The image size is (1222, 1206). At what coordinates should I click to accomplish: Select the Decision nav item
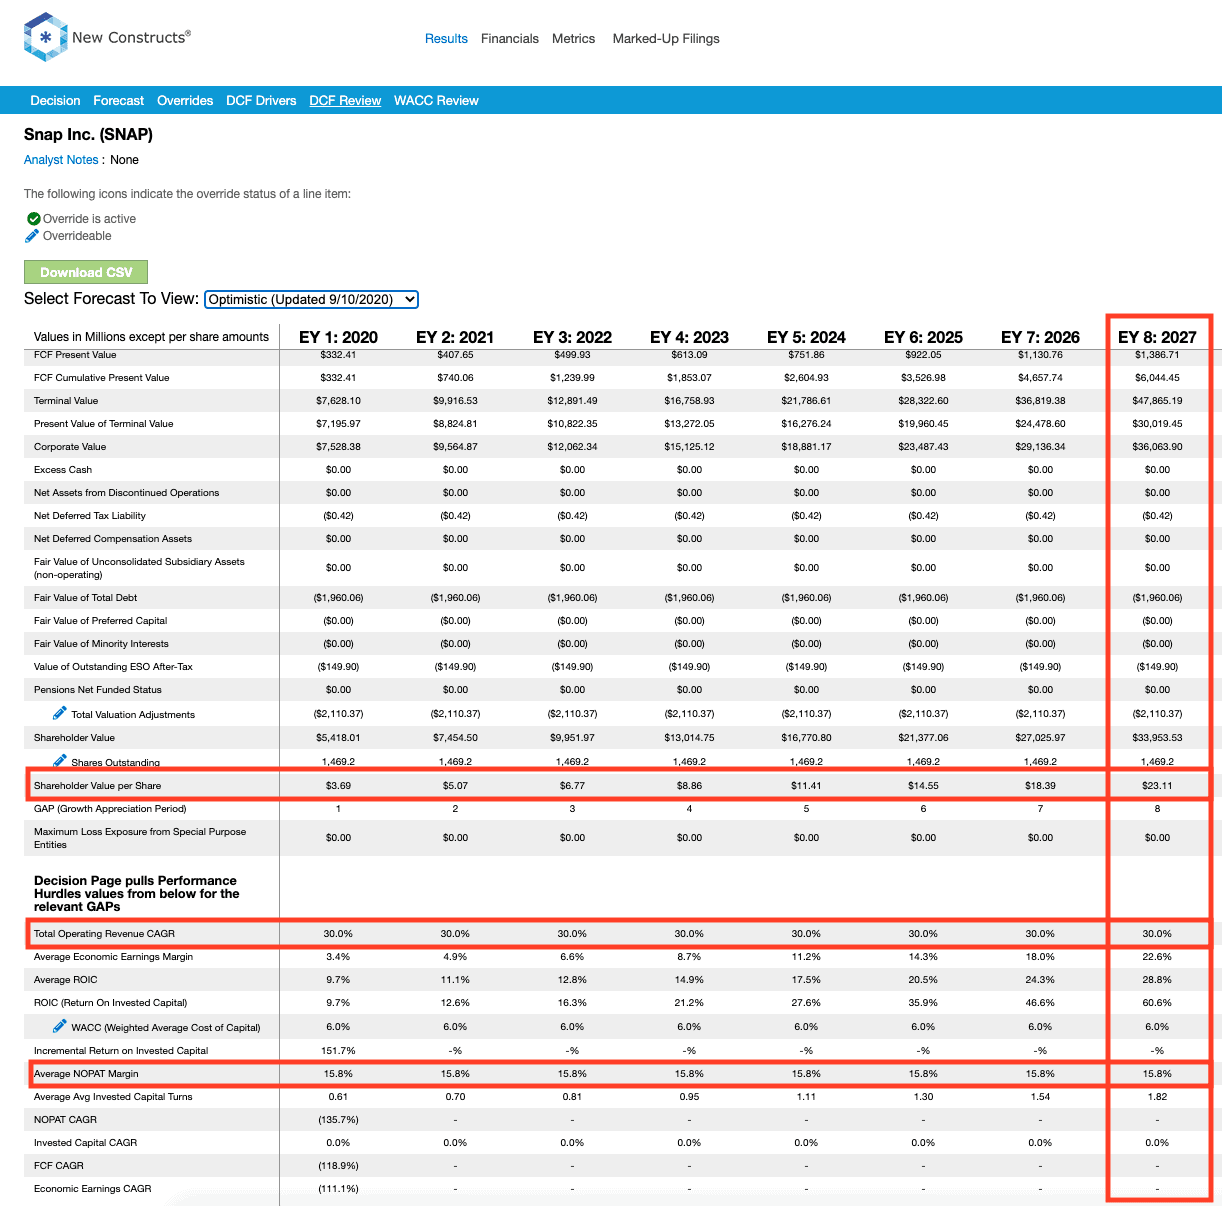point(55,101)
